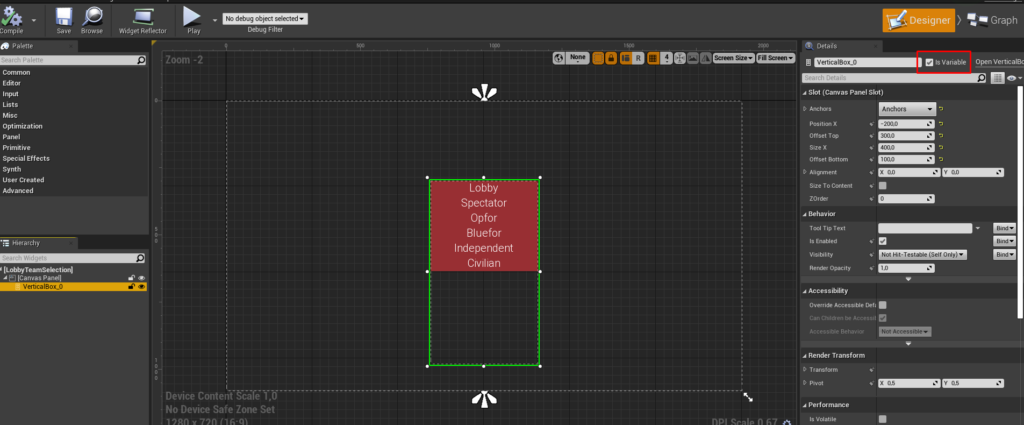Click the Search Palette magnifier icon
Screen dimensions: 1024x425
click(x=141, y=60)
